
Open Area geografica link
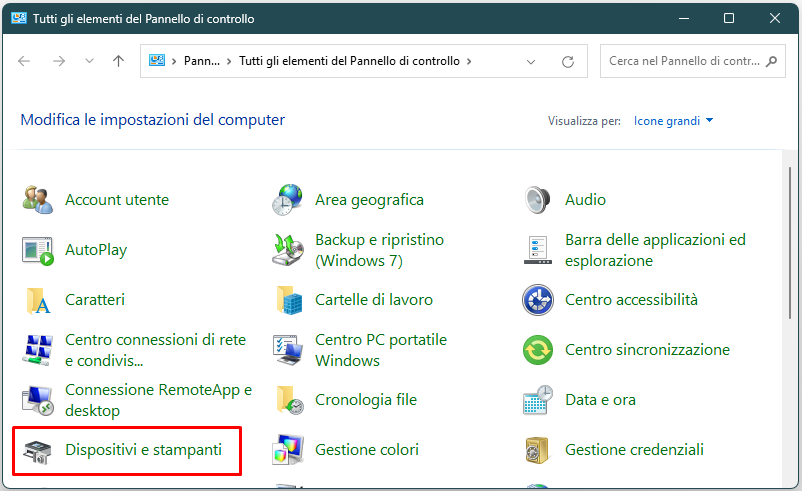click(369, 200)
